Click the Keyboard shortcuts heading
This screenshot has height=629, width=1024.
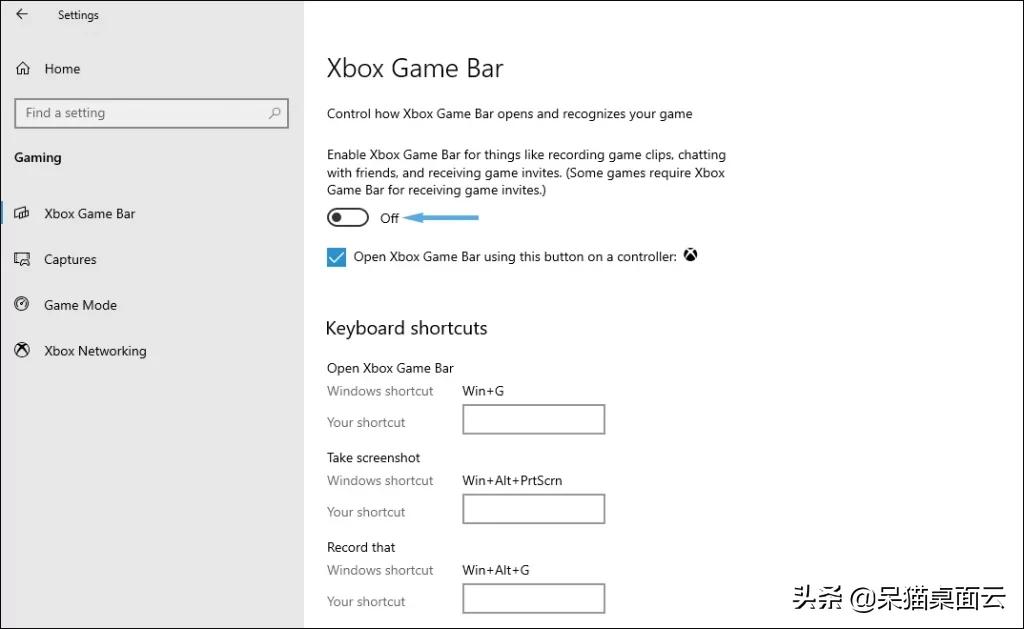point(406,328)
